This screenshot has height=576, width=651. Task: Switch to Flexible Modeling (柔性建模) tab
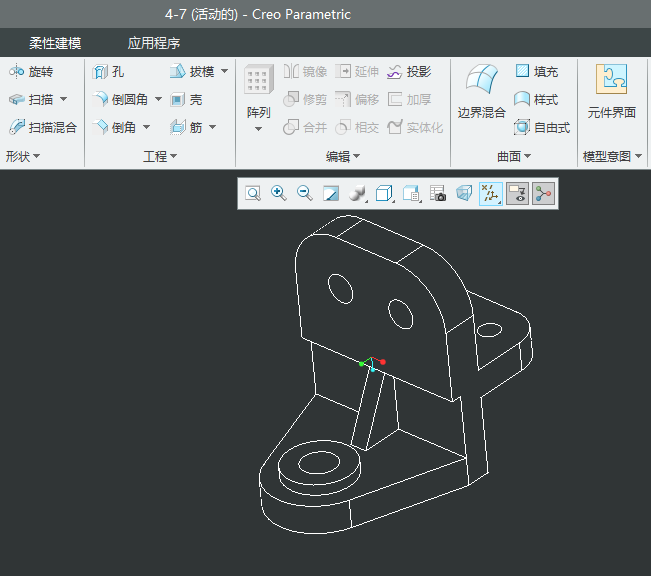pos(55,44)
